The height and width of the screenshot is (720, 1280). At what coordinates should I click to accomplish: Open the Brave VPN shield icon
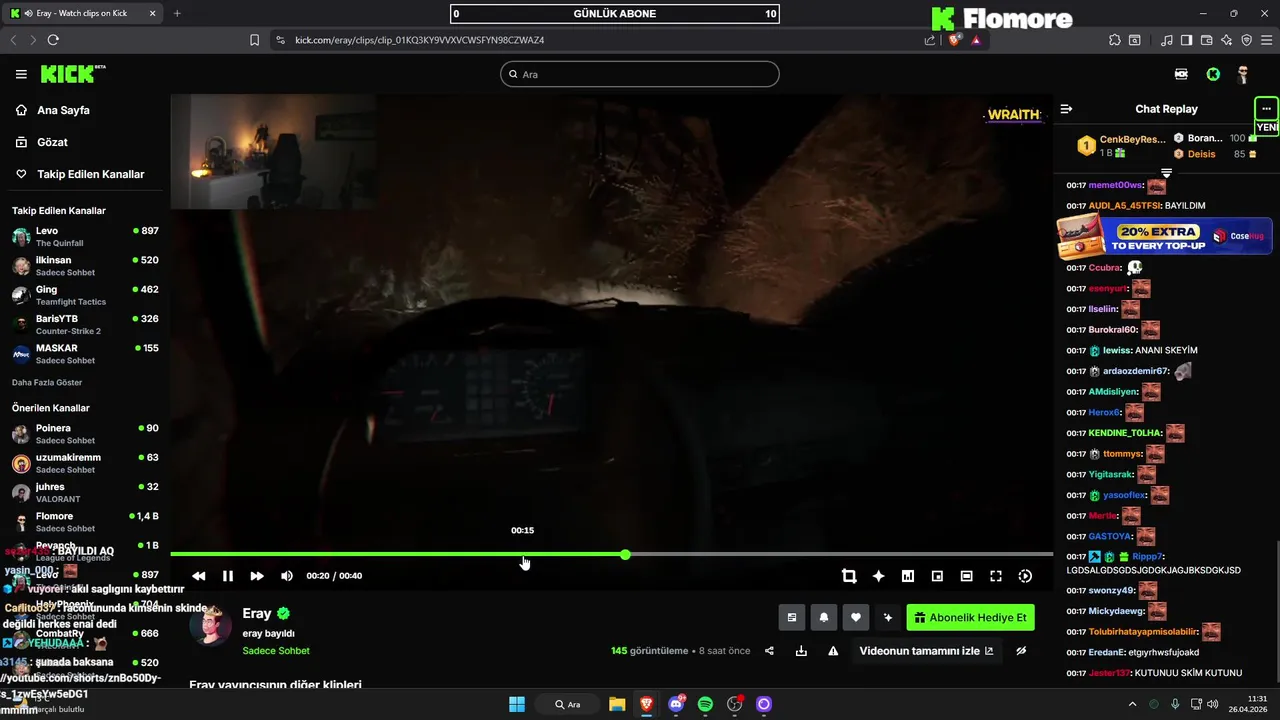[1246, 40]
